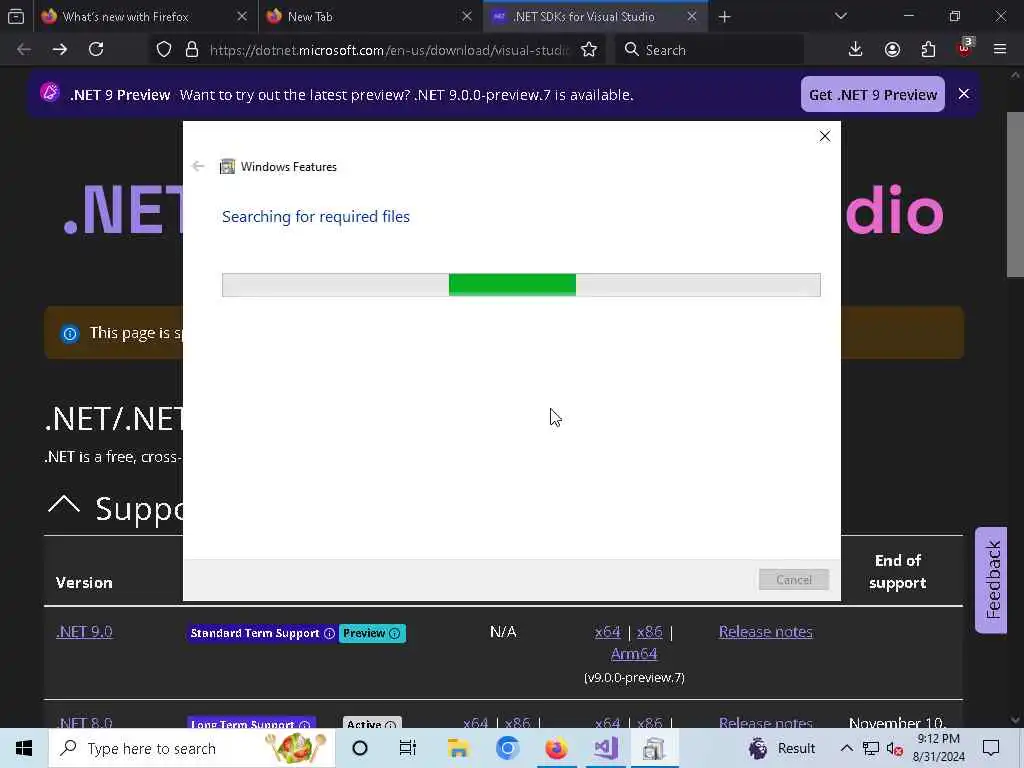Open Task View on taskbar
The width and height of the screenshot is (1024, 768).
pyautogui.click(x=408, y=748)
